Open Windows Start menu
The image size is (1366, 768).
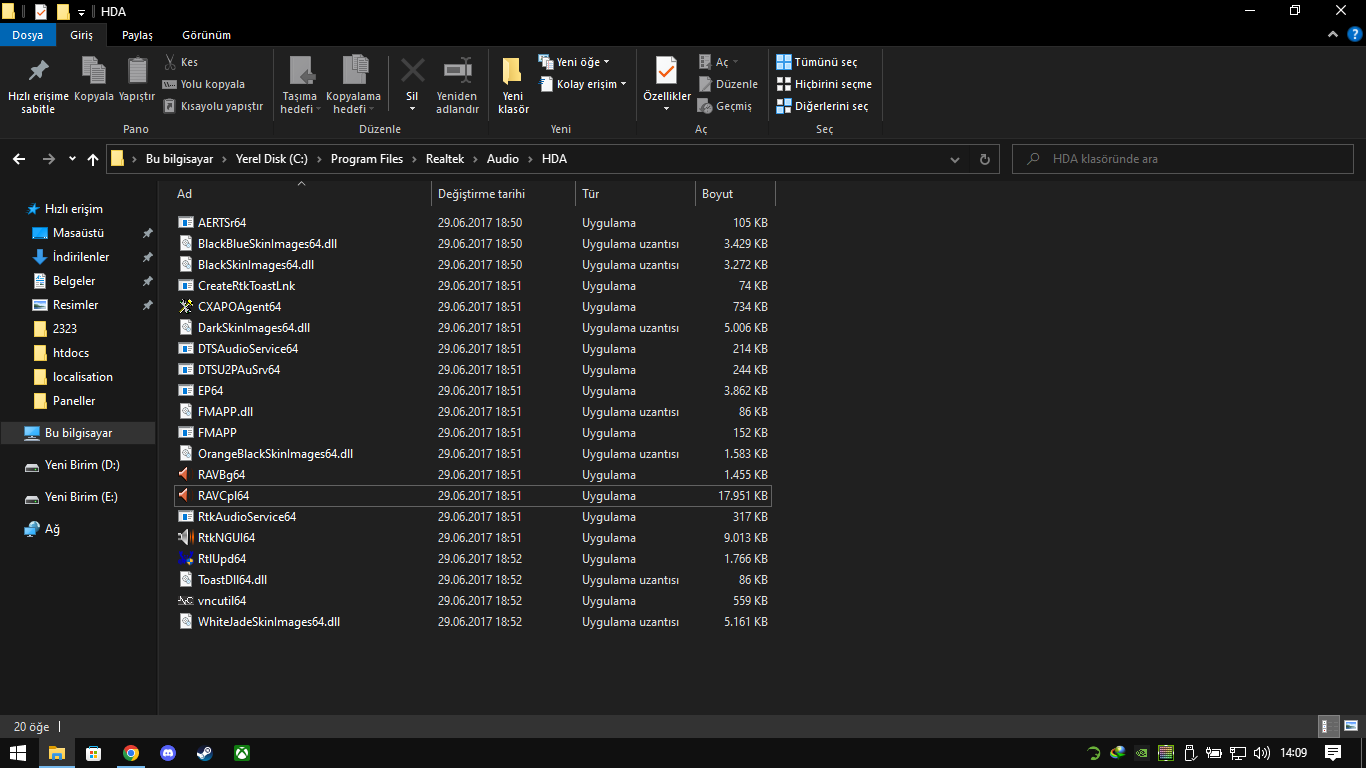18,753
